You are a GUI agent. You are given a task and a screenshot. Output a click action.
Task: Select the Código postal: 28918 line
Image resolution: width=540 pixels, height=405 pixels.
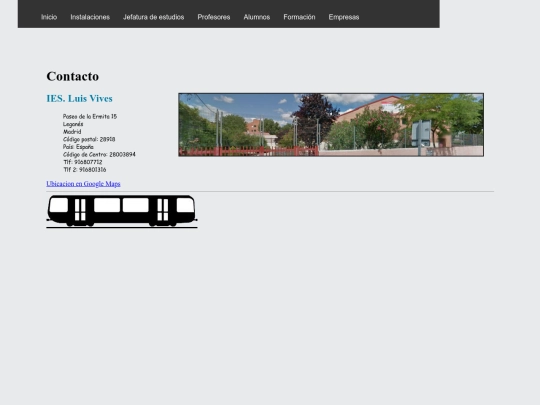click(x=89, y=139)
